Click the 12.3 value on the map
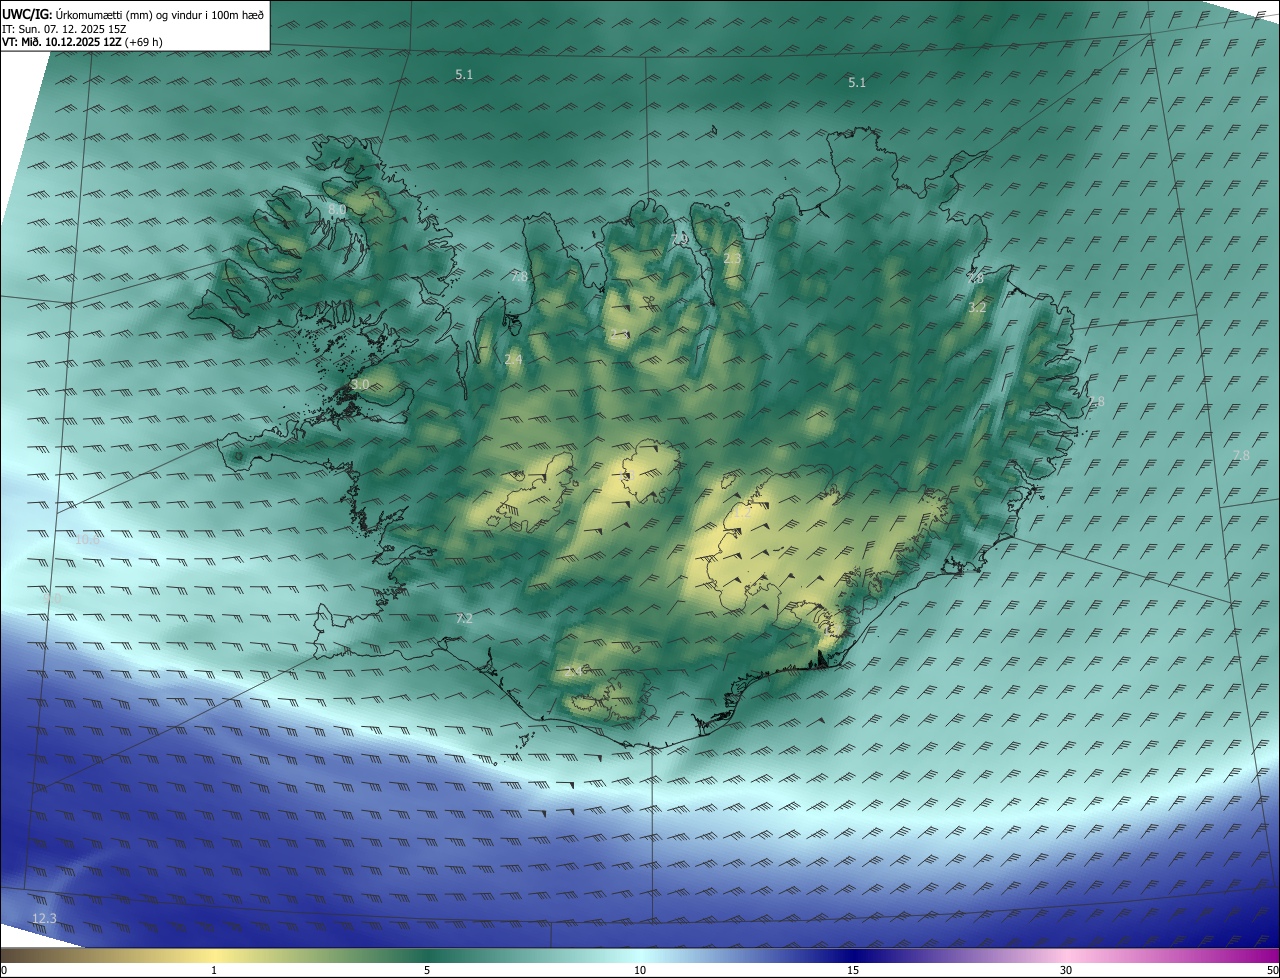This screenshot has height=978, width=1280. coord(44,918)
